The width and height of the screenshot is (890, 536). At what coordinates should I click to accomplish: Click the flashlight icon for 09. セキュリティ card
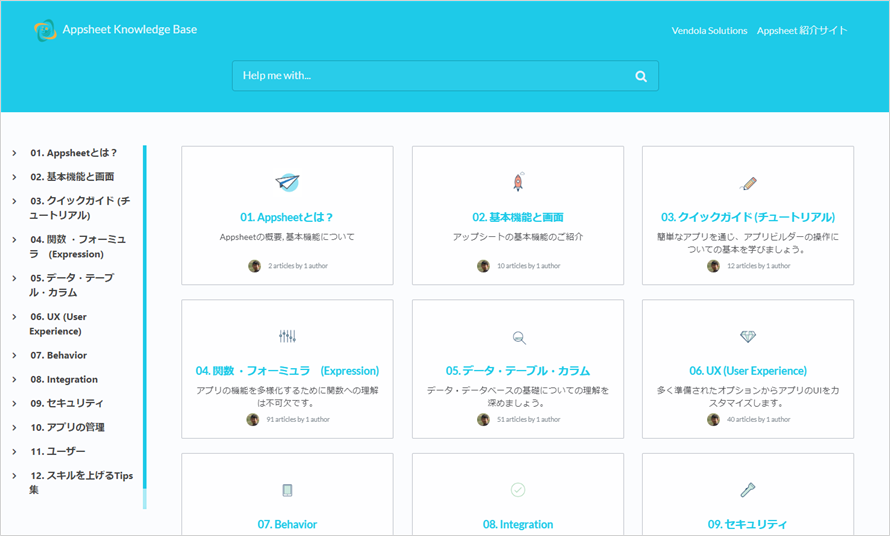[748, 490]
